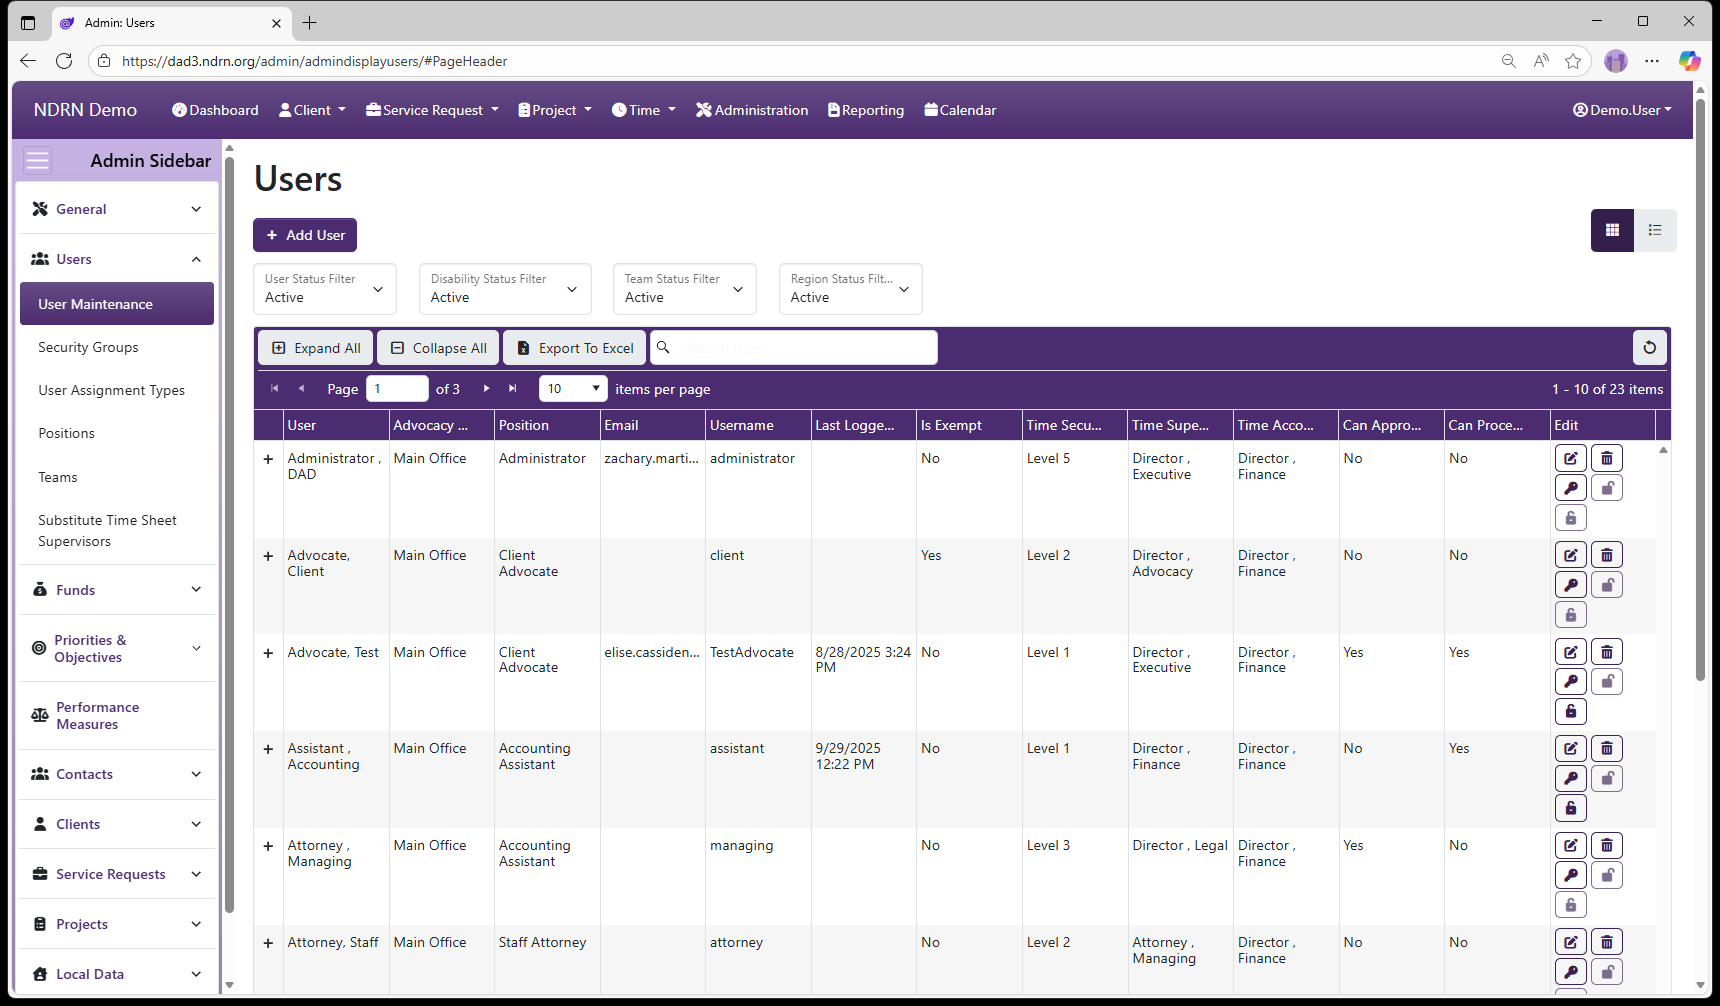Go to next page of users
The height and width of the screenshot is (1006, 1720).
[x=487, y=389]
